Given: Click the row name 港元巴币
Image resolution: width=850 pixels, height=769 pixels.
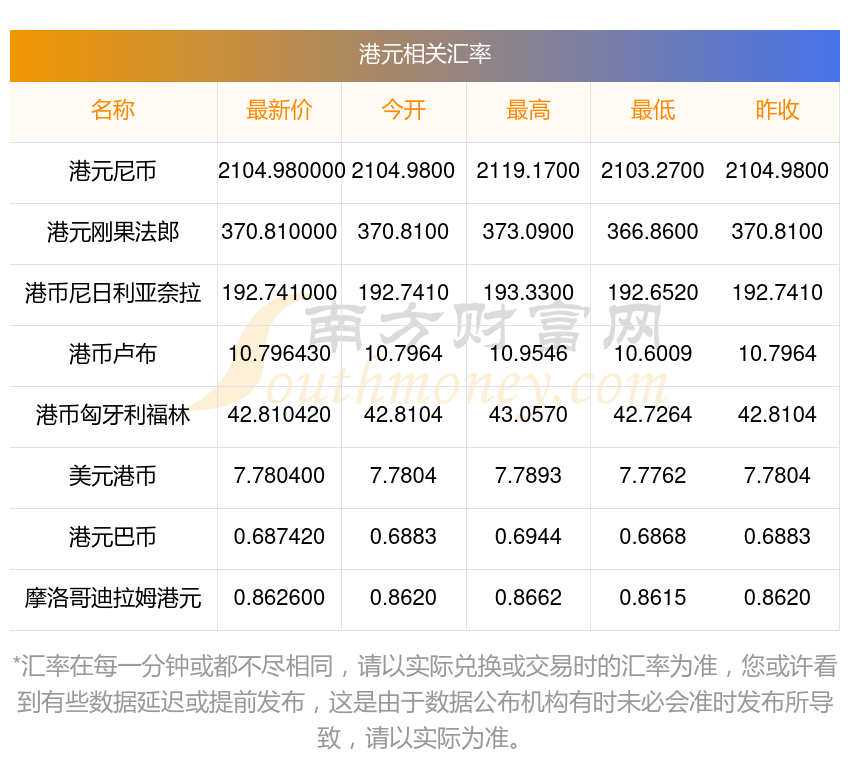Looking at the screenshot, I should tap(113, 537).
